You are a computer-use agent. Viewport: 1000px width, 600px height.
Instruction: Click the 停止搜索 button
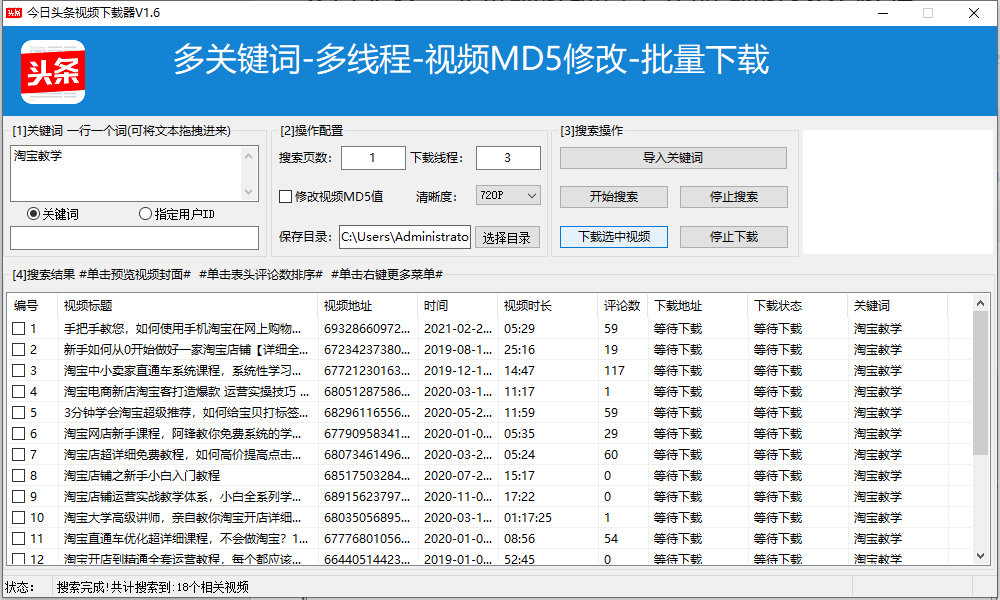tap(733, 197)
